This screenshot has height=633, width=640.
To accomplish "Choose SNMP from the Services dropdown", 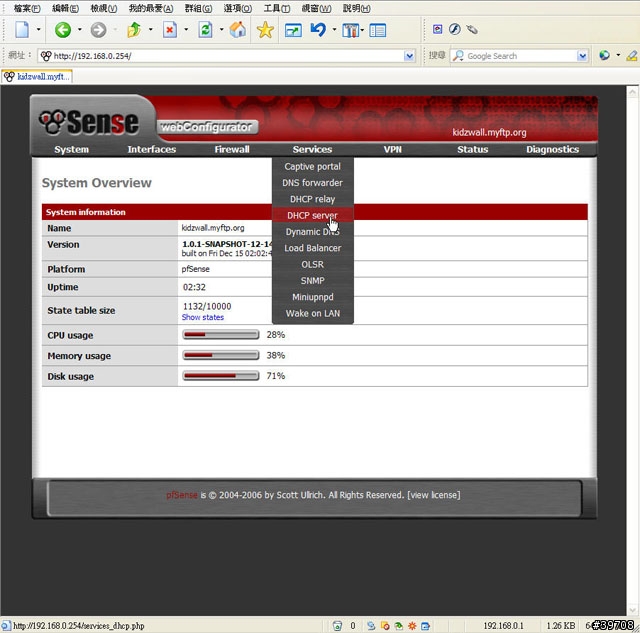I will tap(312, 281).
